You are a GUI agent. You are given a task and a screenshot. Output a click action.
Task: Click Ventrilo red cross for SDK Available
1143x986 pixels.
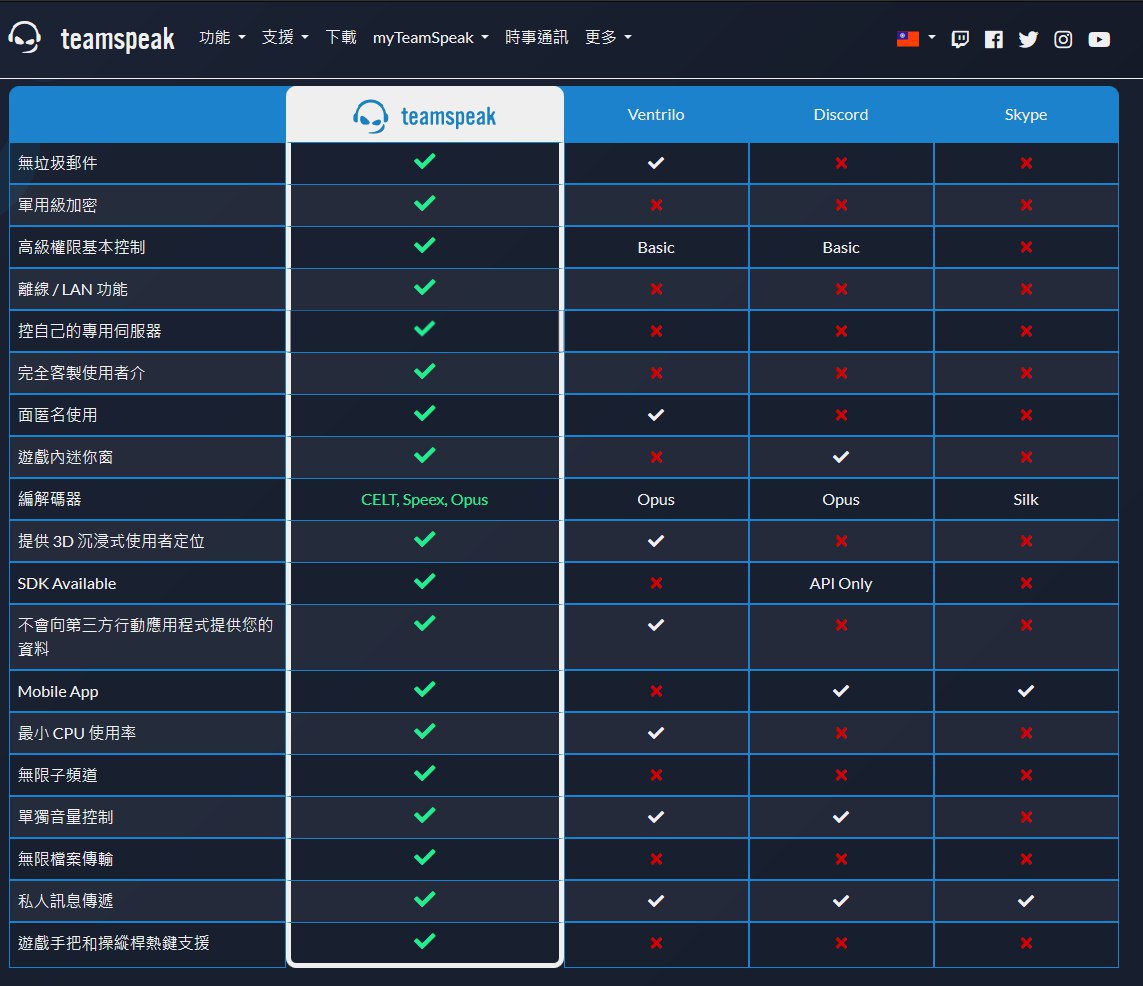point(656,583)
